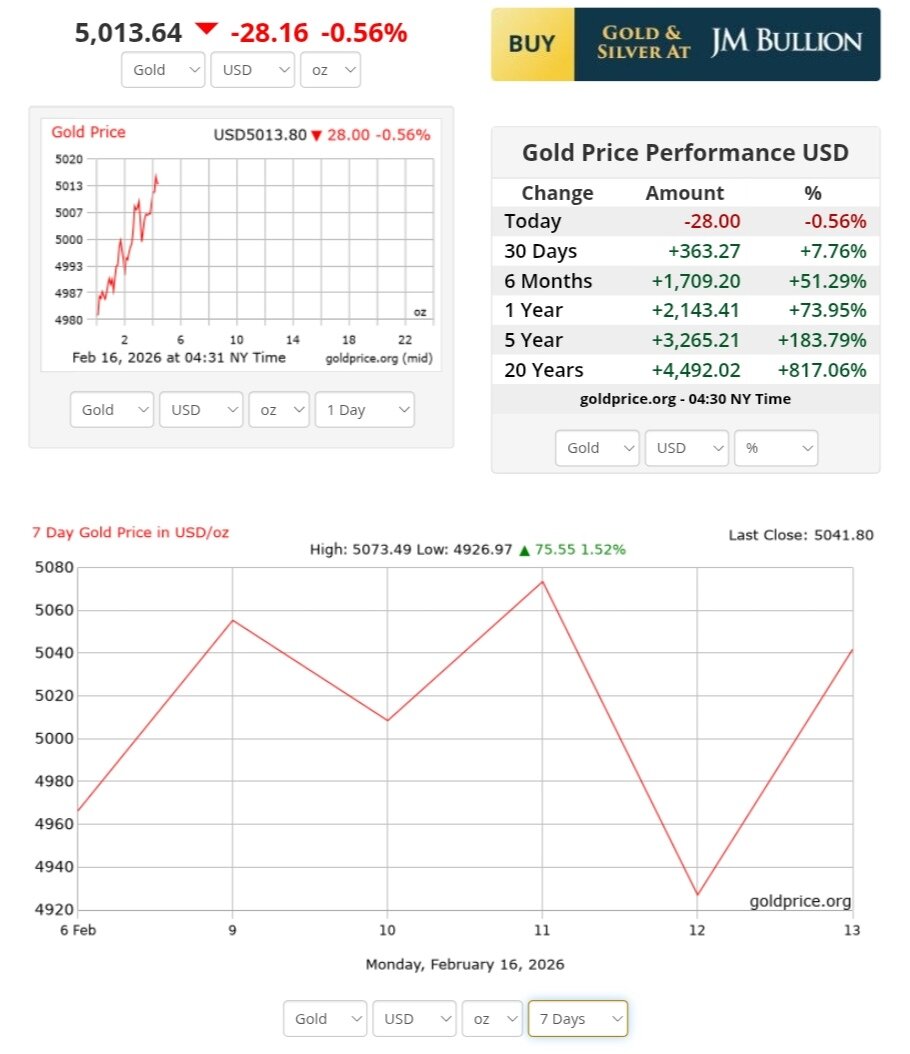Expand the 7 Days time range dropdown
910x1054 pixels.
578,1019
